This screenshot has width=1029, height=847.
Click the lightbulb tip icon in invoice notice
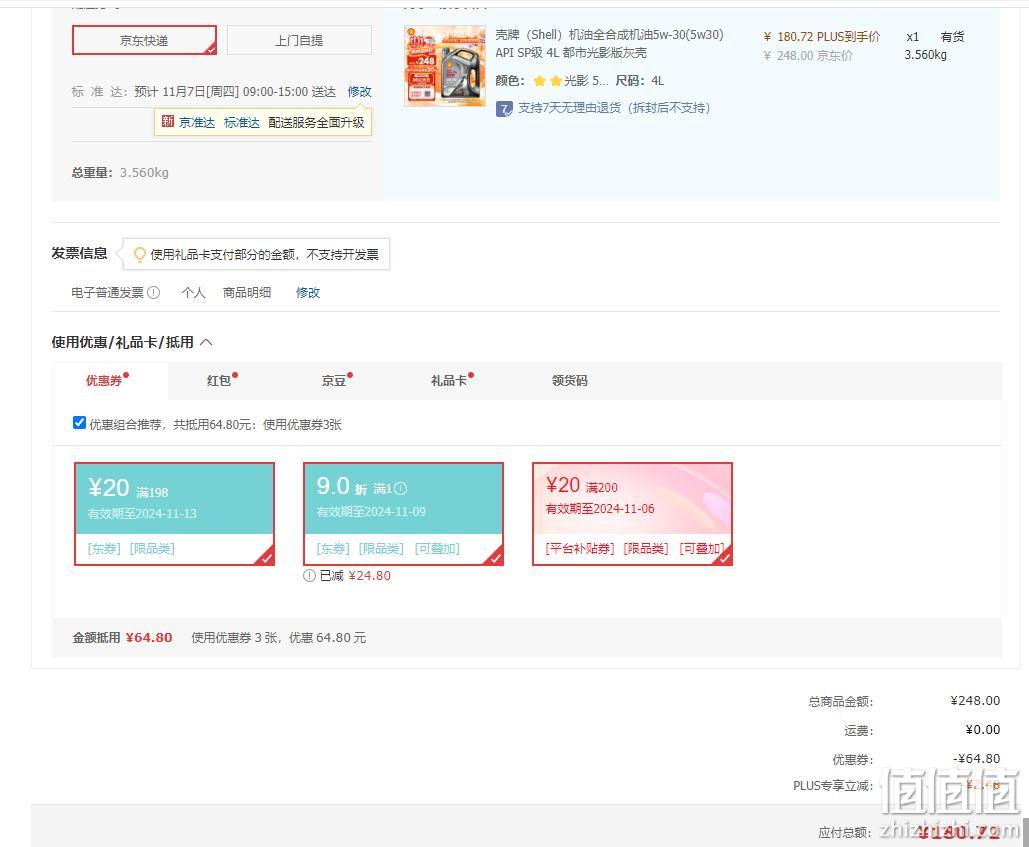(139, 255)
